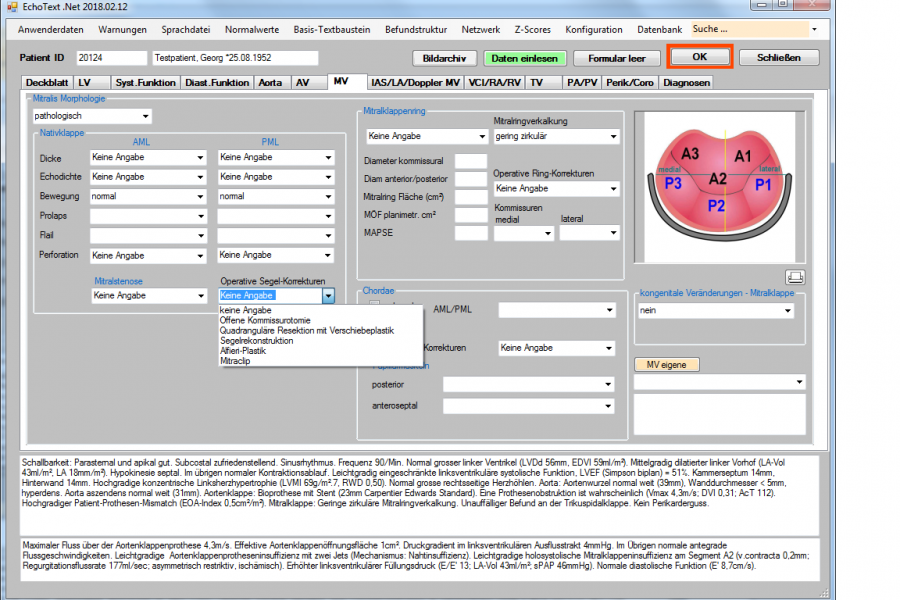900x600 pixels.
Task: Open the kongenitale Veränderungen dropdown
Action: pyautogui.click(x=716, y=311)
